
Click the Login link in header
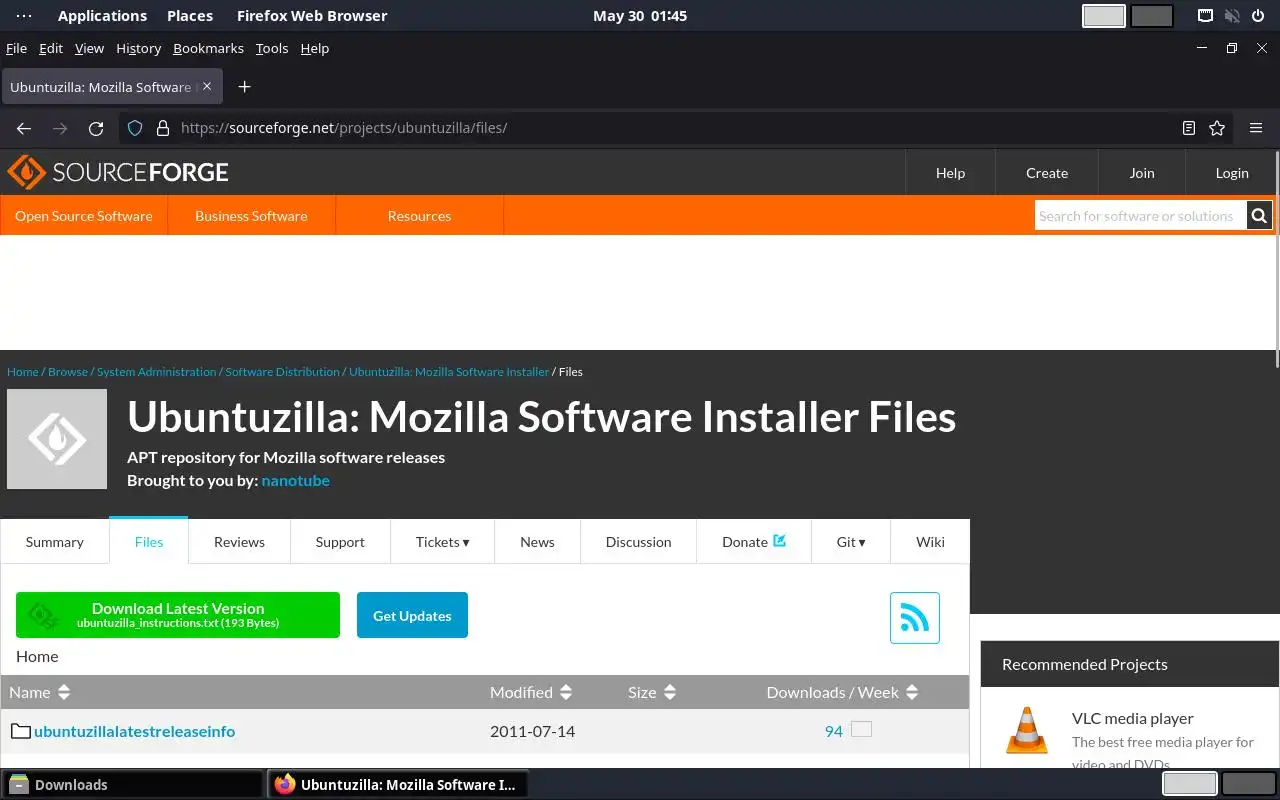click(x=1232, y=173)
